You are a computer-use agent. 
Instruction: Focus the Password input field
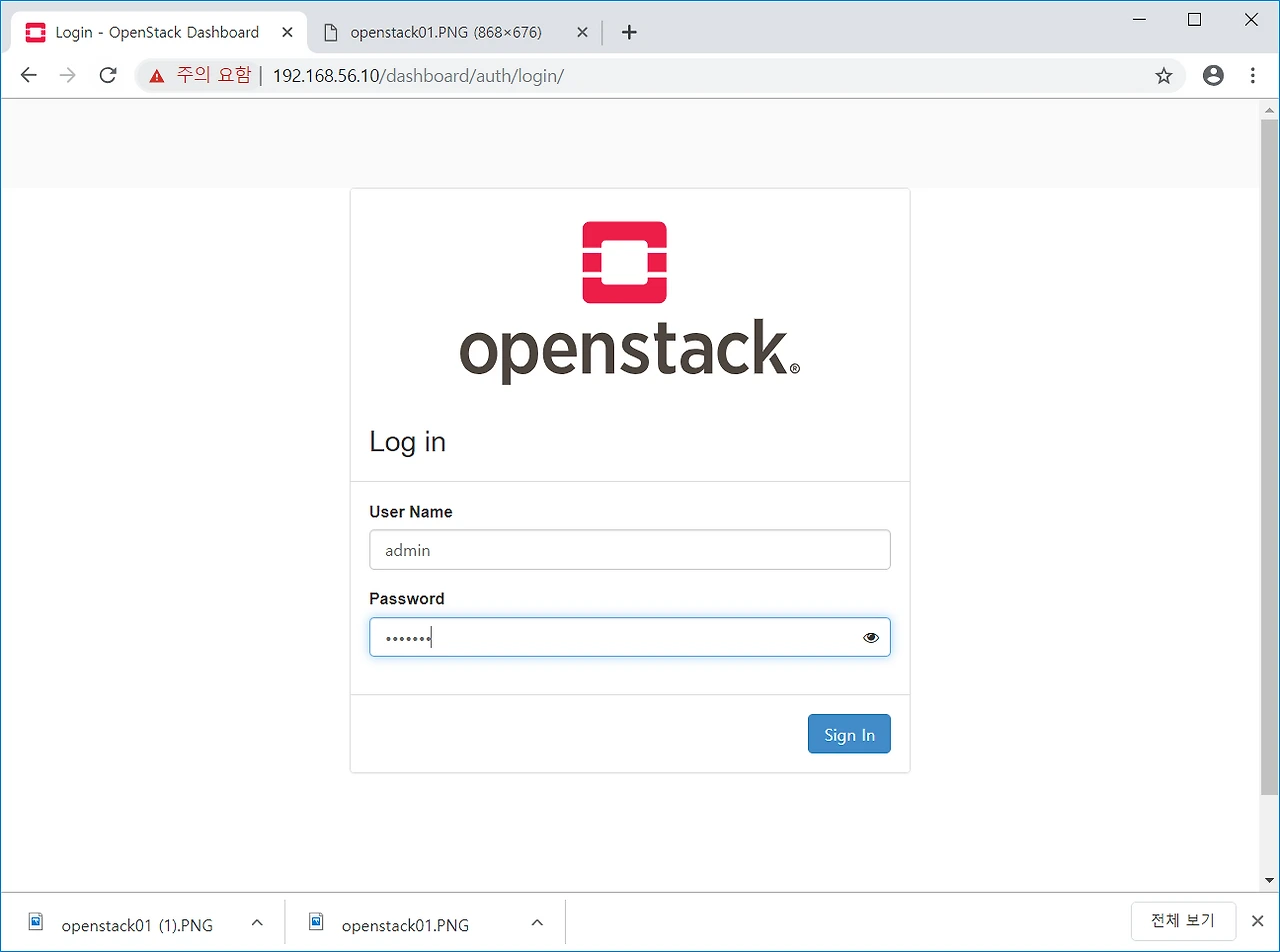tap(630, 637)
